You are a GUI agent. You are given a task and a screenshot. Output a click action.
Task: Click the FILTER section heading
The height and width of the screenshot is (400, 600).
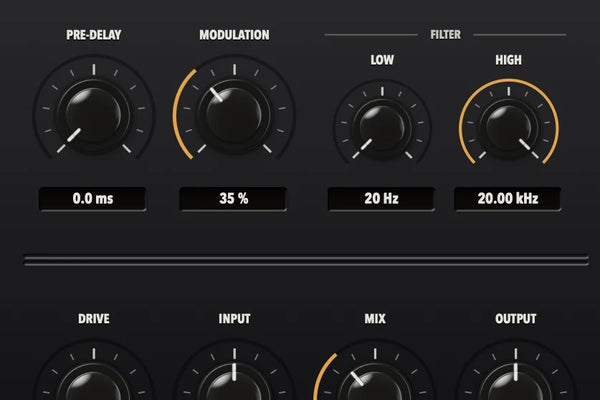(445, 34)
